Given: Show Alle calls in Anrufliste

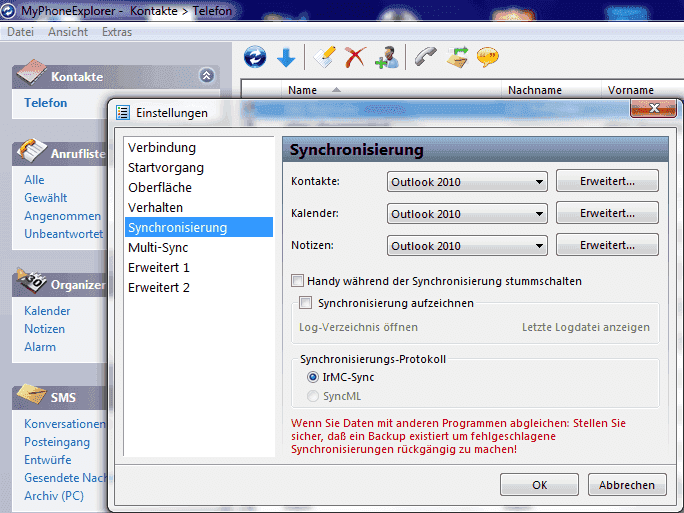Looking at the screenshot, I should pyautogui.click(x=34, y=180).
